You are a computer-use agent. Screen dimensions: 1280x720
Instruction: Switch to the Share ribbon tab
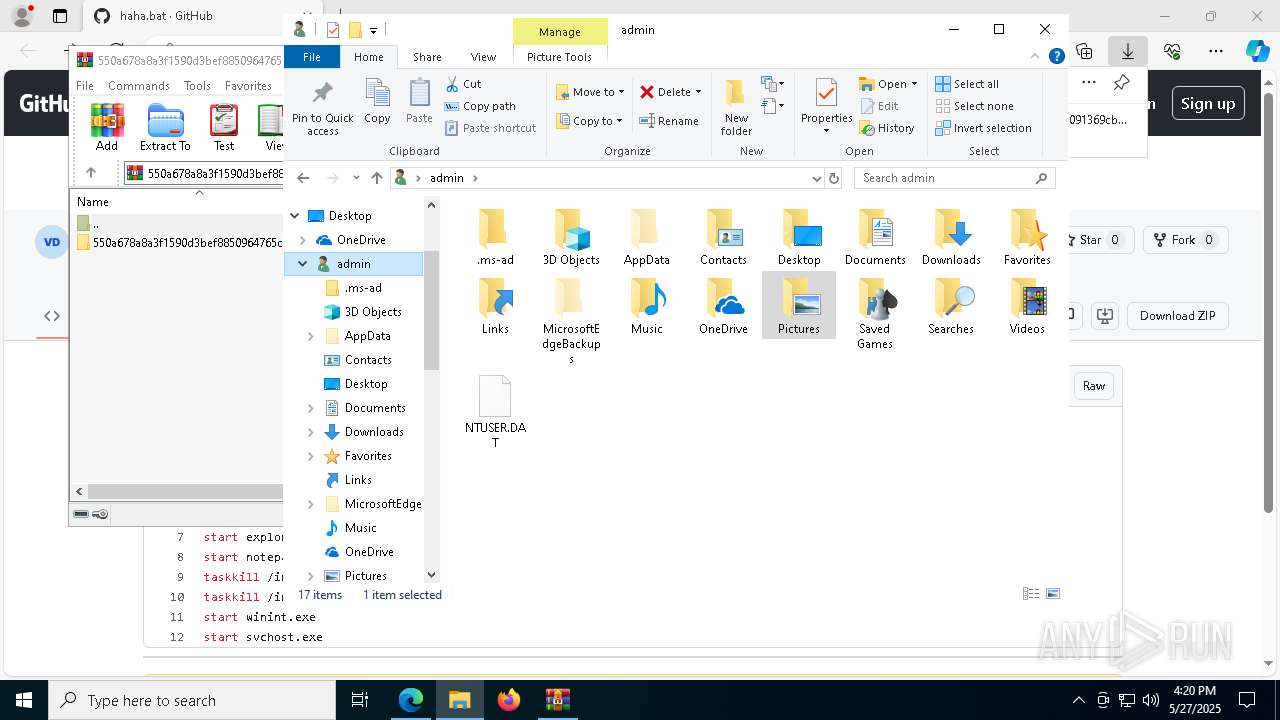coord(427,57)
